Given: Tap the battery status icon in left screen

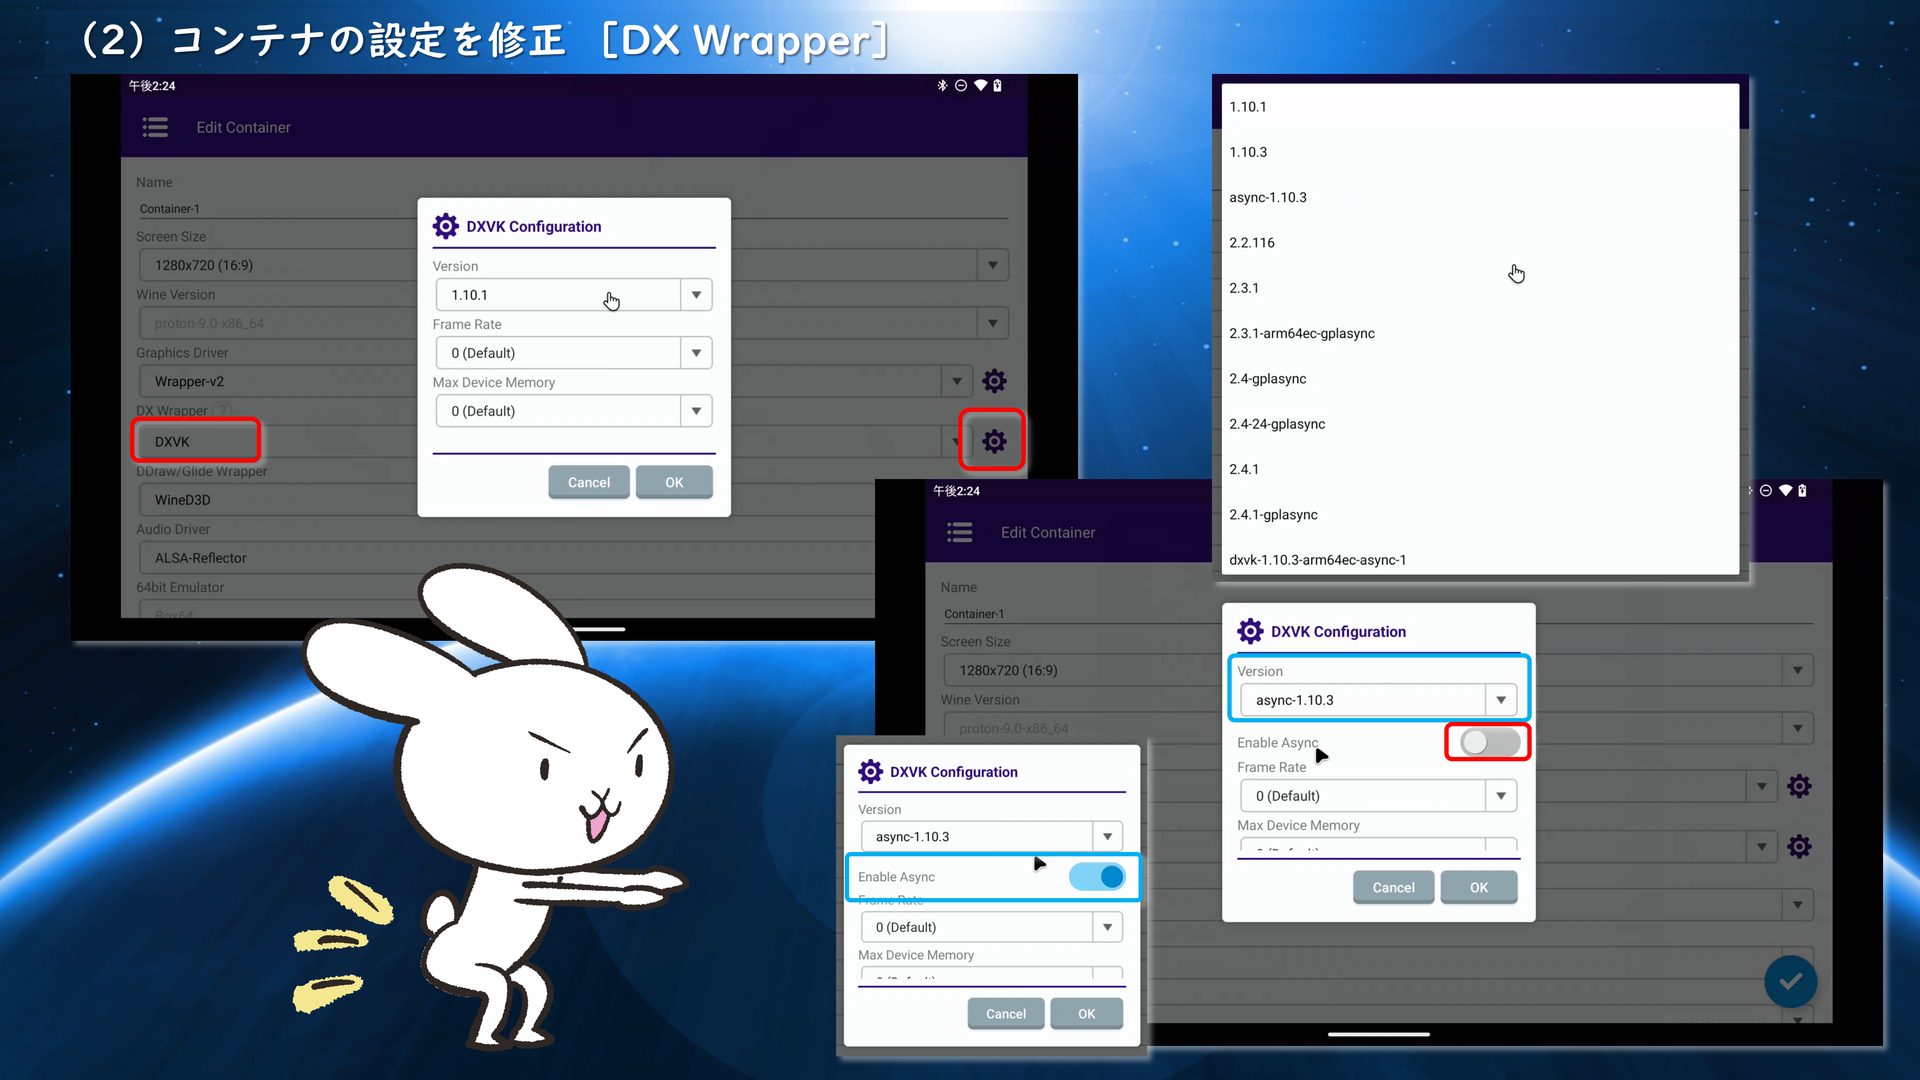Looking at the screenshot, I should coord(997,86).
